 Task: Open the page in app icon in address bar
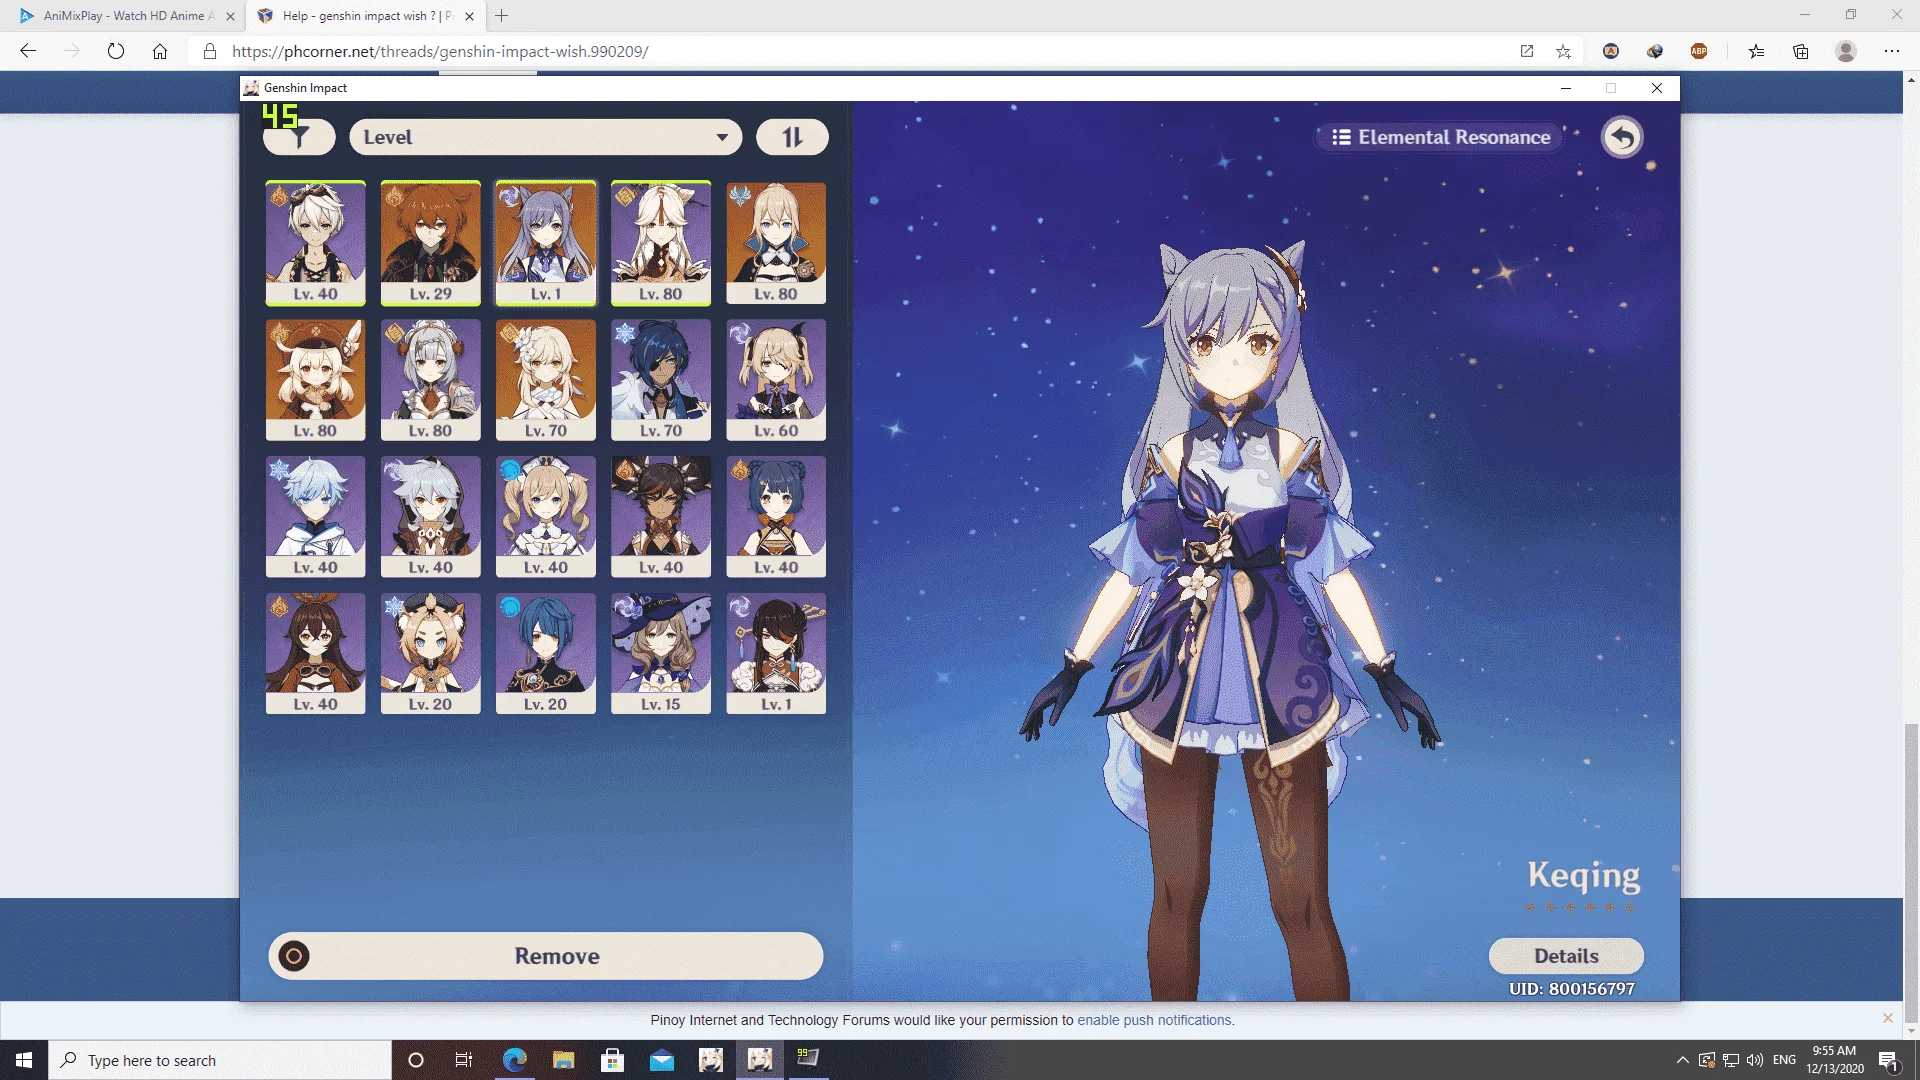(x=1527, y=51)
